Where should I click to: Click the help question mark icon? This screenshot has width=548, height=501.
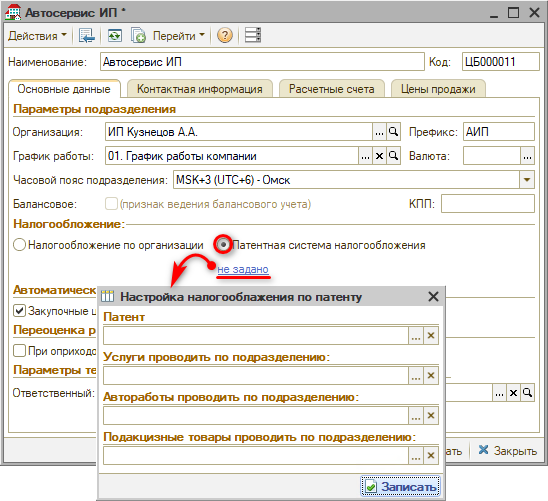coord(224,35)
